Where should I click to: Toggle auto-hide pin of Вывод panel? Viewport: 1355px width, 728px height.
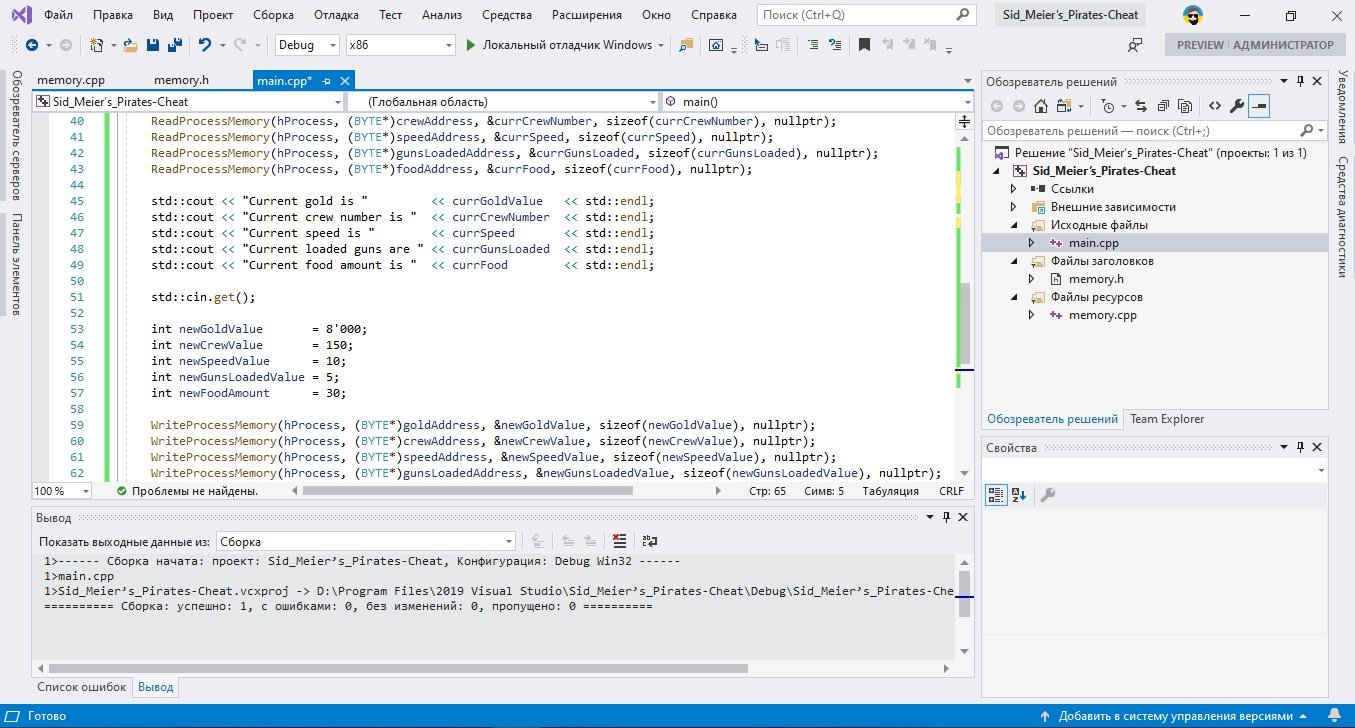click(x=945, y=518)
